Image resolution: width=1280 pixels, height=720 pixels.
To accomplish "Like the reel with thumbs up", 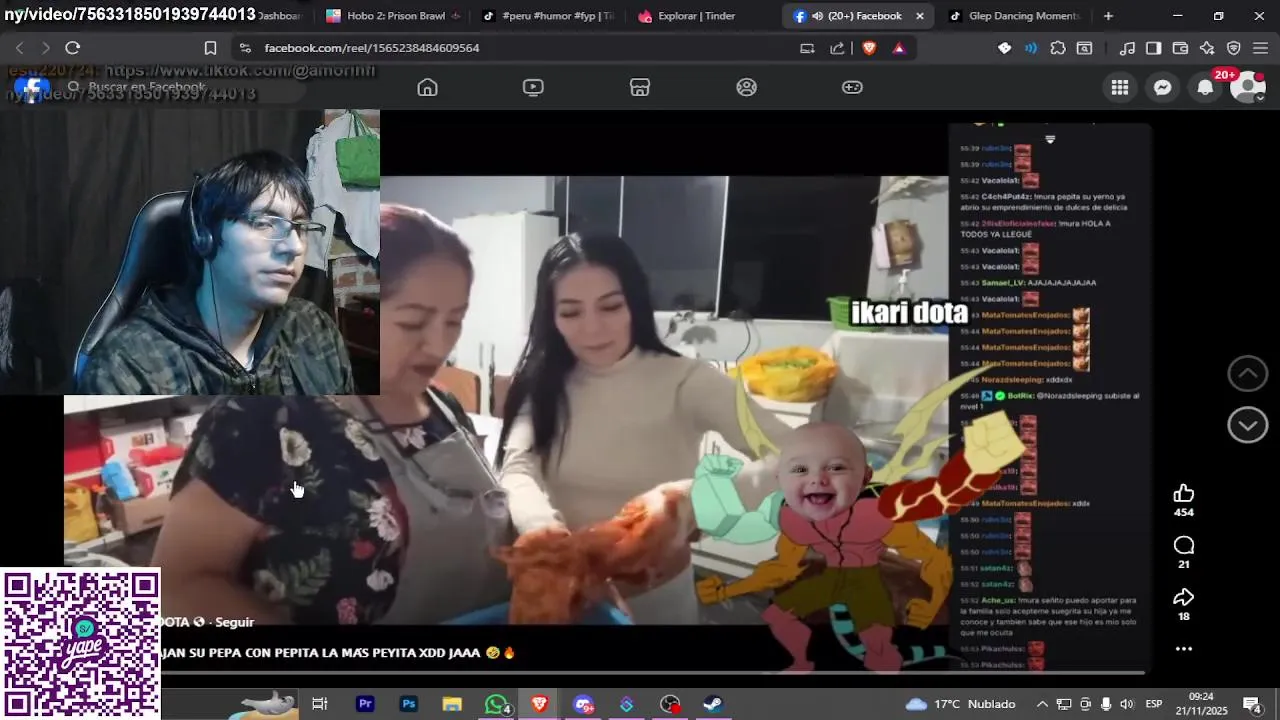I will click(1184, 493).
